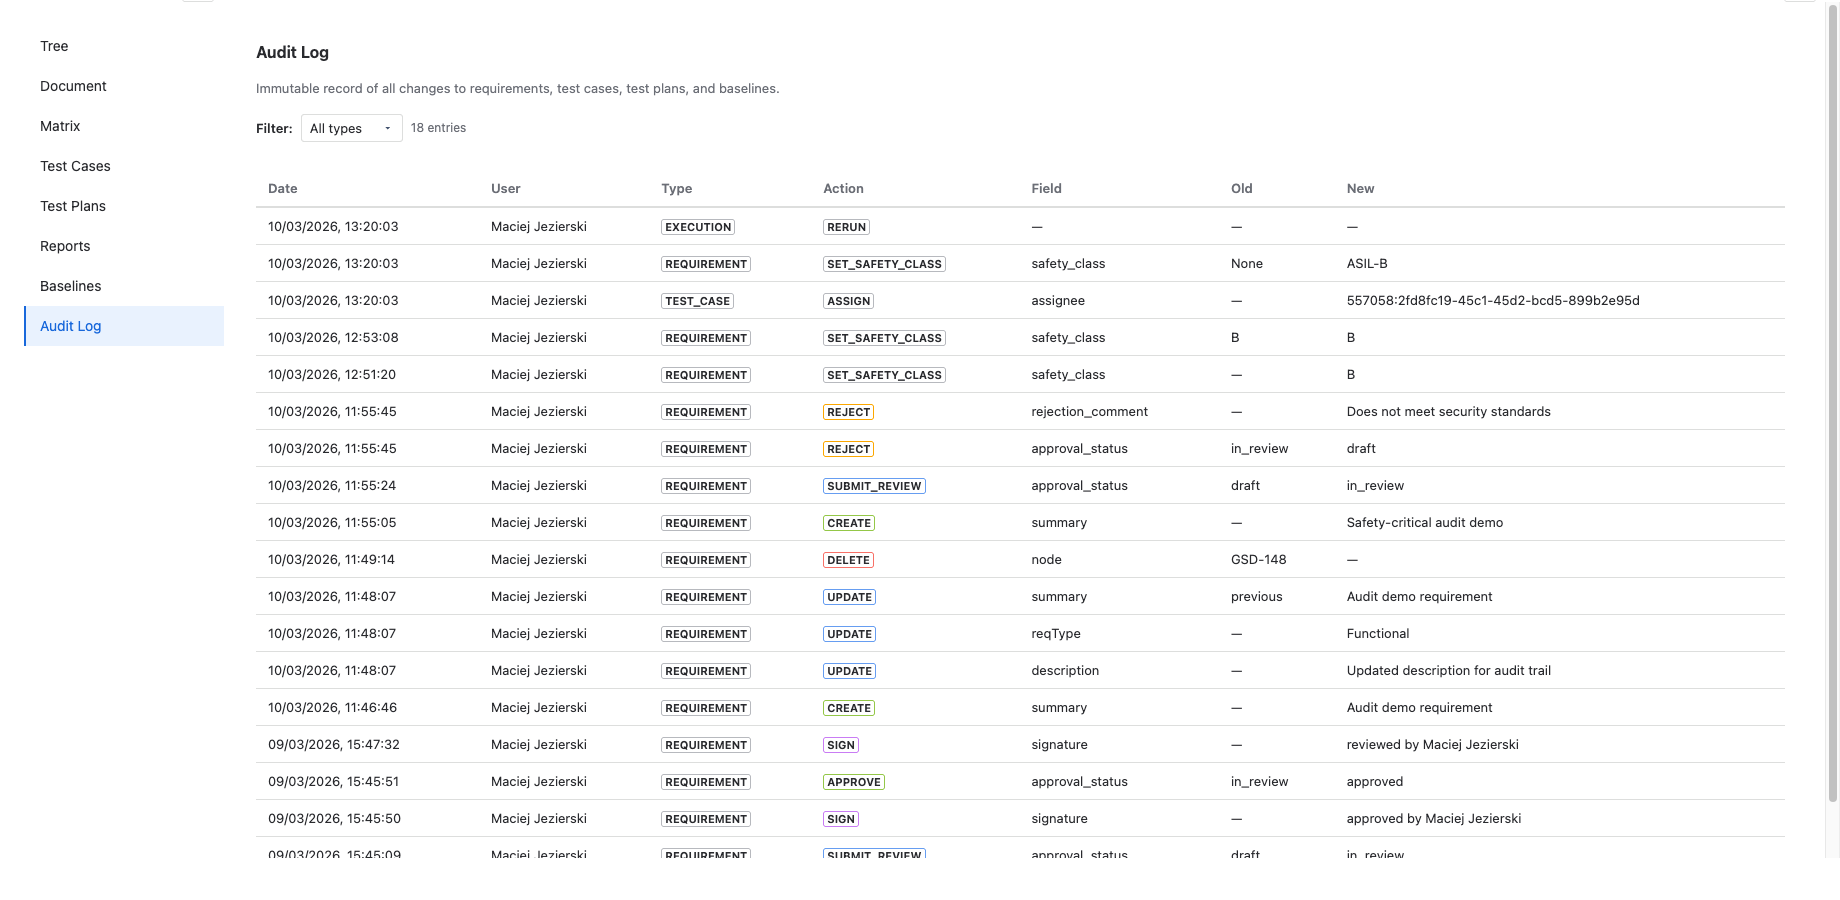Screen dimensions: 1840x900
Task: Open the Test Cases section
Action: (x=75, y=166)
